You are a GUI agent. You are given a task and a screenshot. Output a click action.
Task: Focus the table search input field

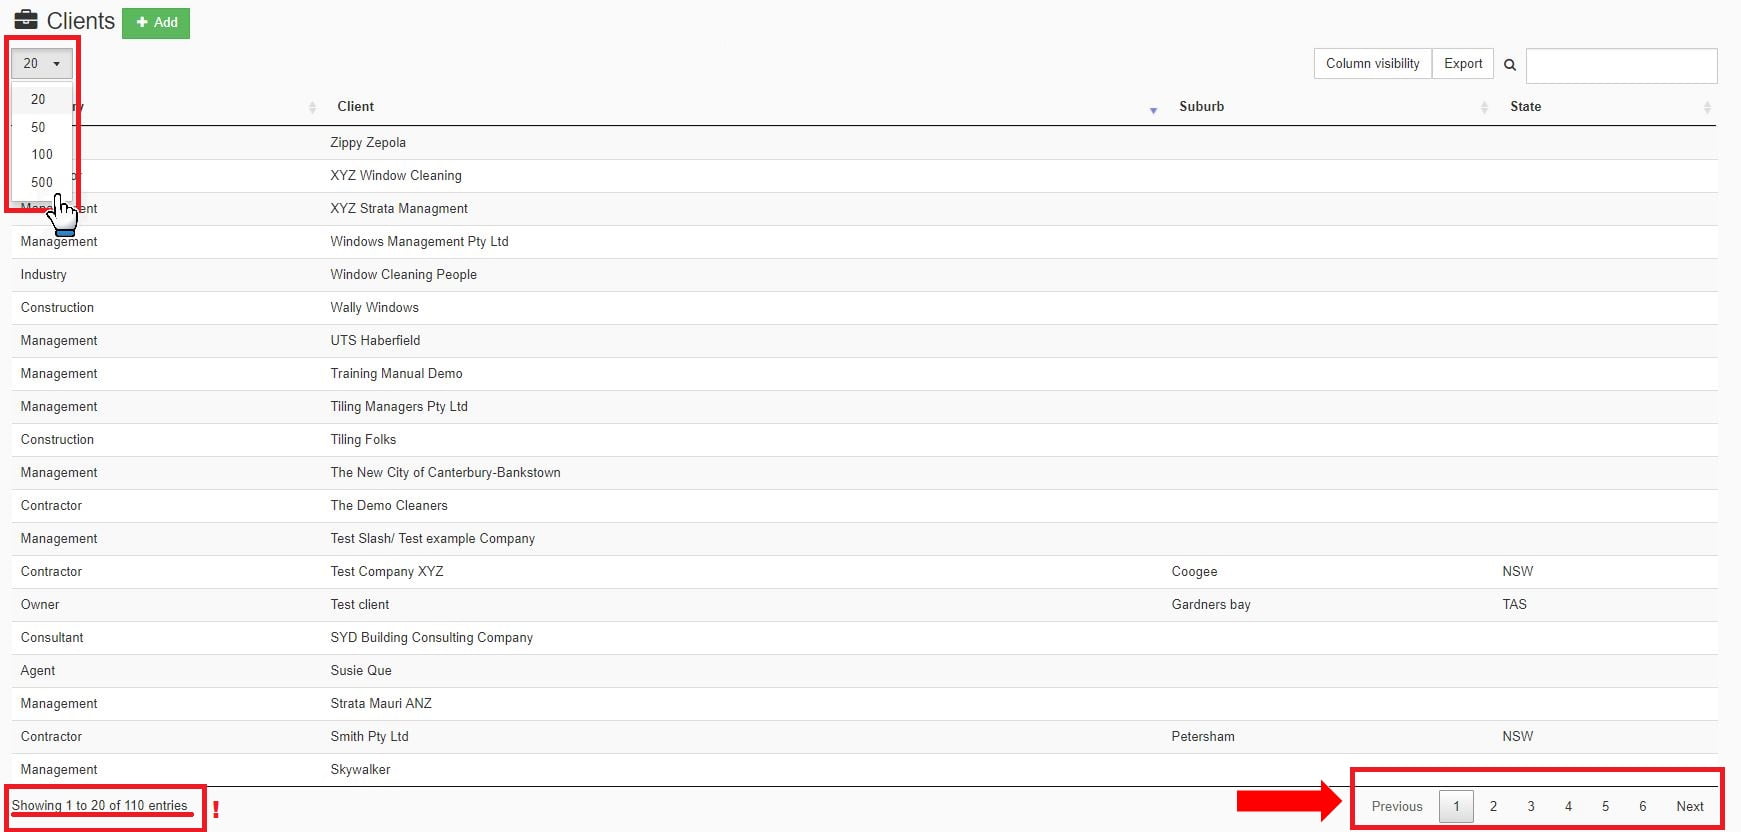click(x=1621, y=66)
